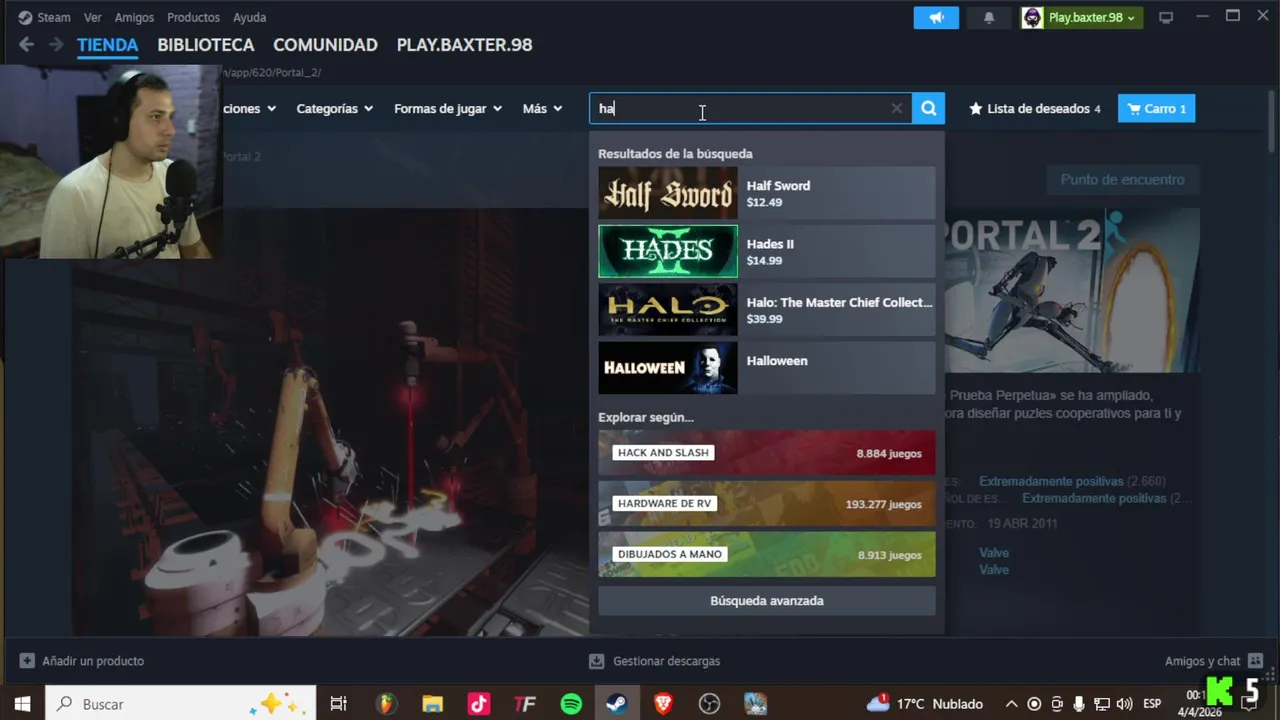This screenshot has height=720, width=1280.
Task: Open the Ver menu
Action: [92, 17]
